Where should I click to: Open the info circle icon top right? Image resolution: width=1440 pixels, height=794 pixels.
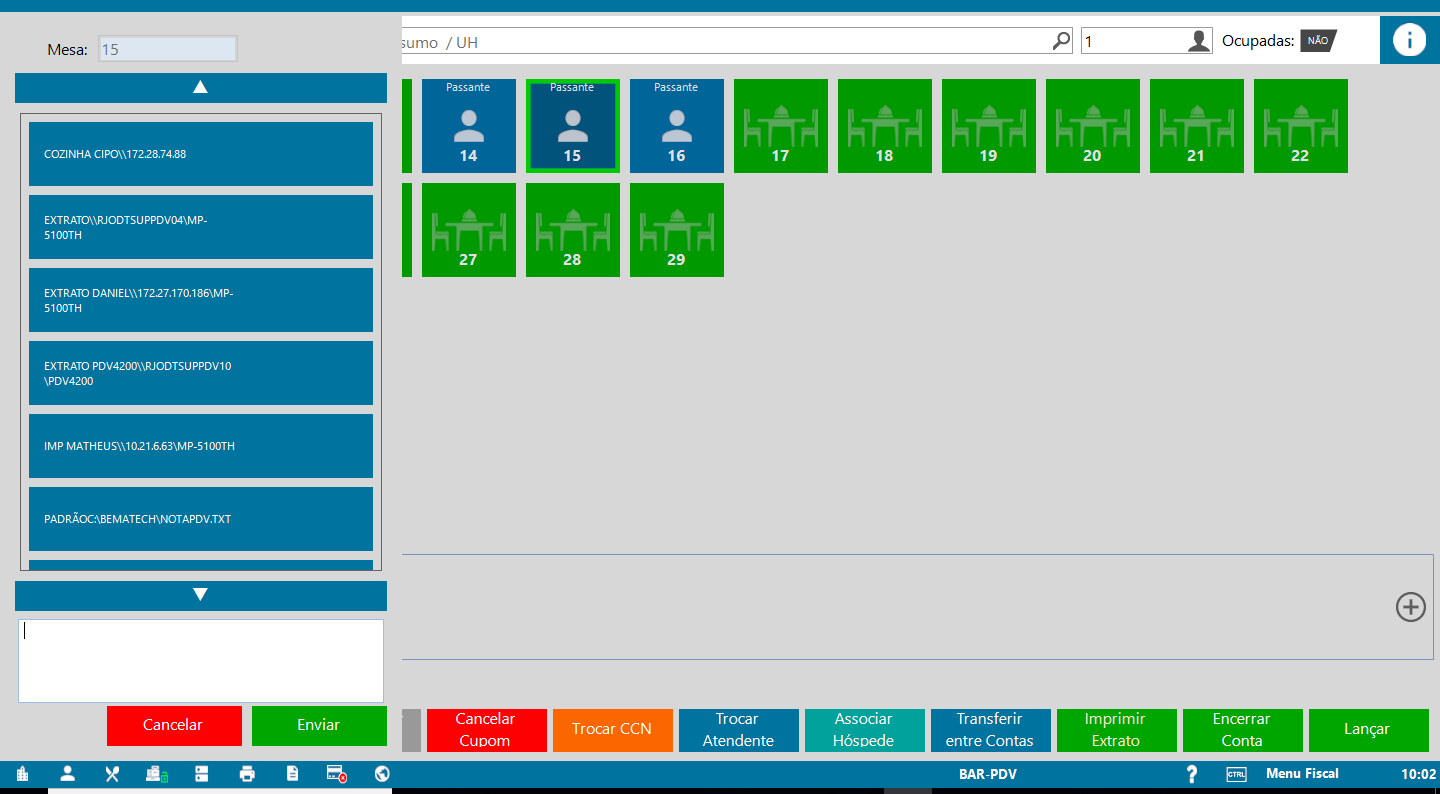tap(1410, 40)
